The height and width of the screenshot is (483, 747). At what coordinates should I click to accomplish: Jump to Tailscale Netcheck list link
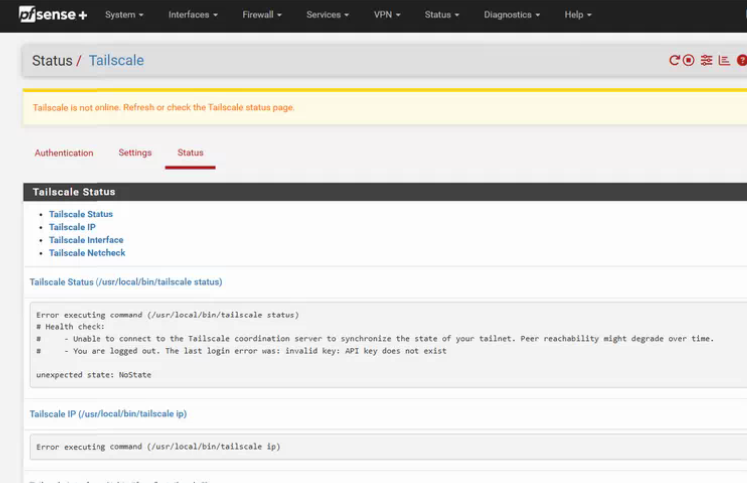tap(87, 252)
